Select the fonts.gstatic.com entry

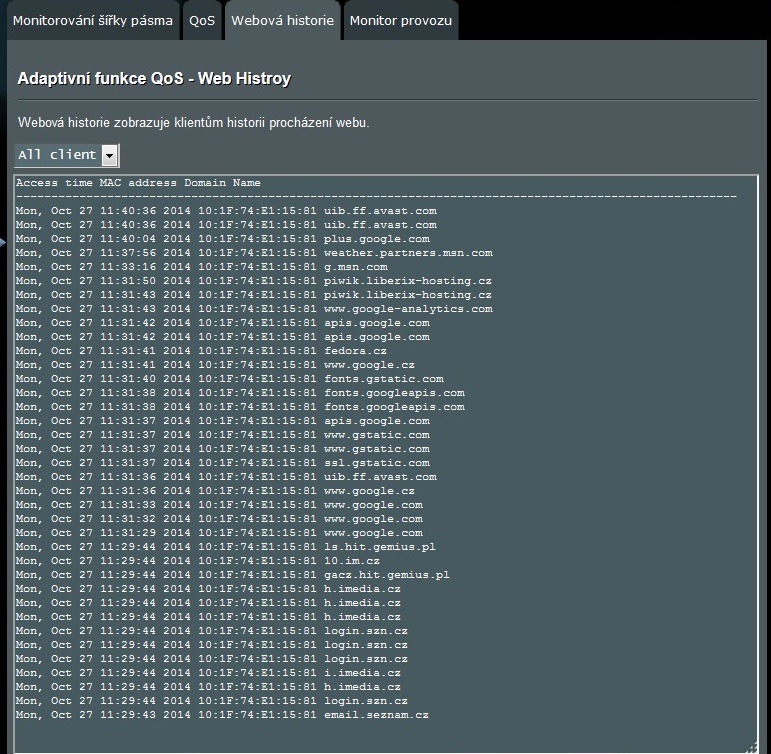tap(230, 379)
